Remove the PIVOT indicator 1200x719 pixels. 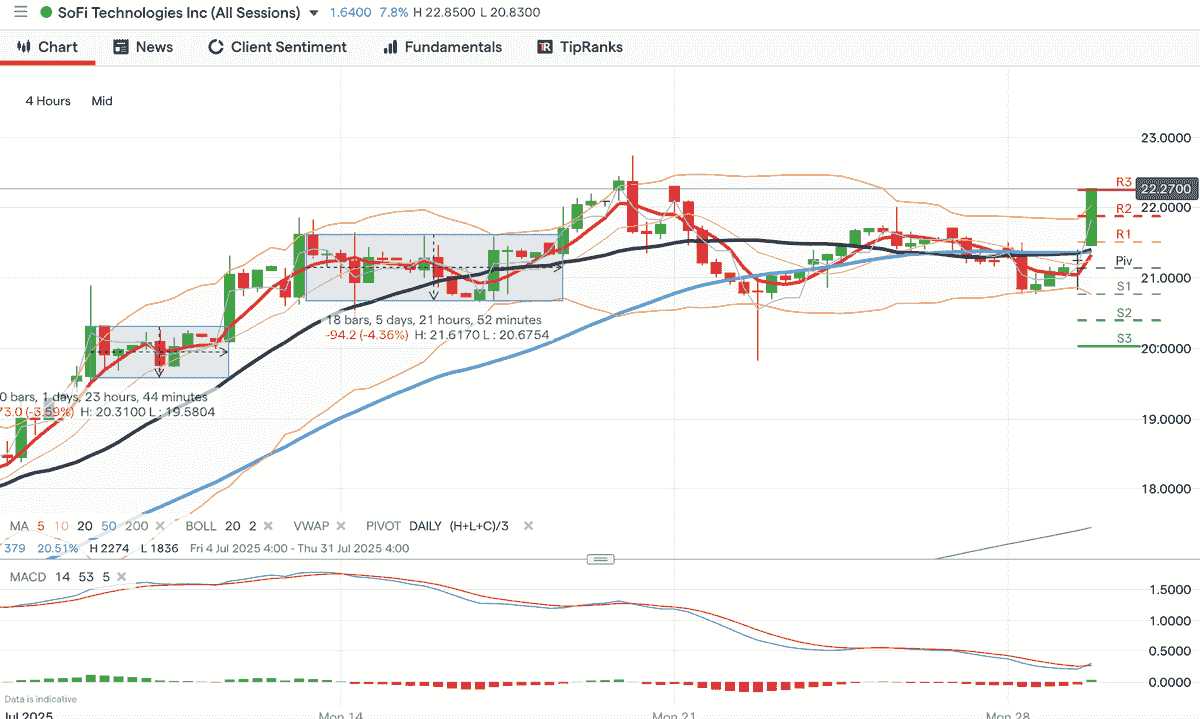[528, 526]
